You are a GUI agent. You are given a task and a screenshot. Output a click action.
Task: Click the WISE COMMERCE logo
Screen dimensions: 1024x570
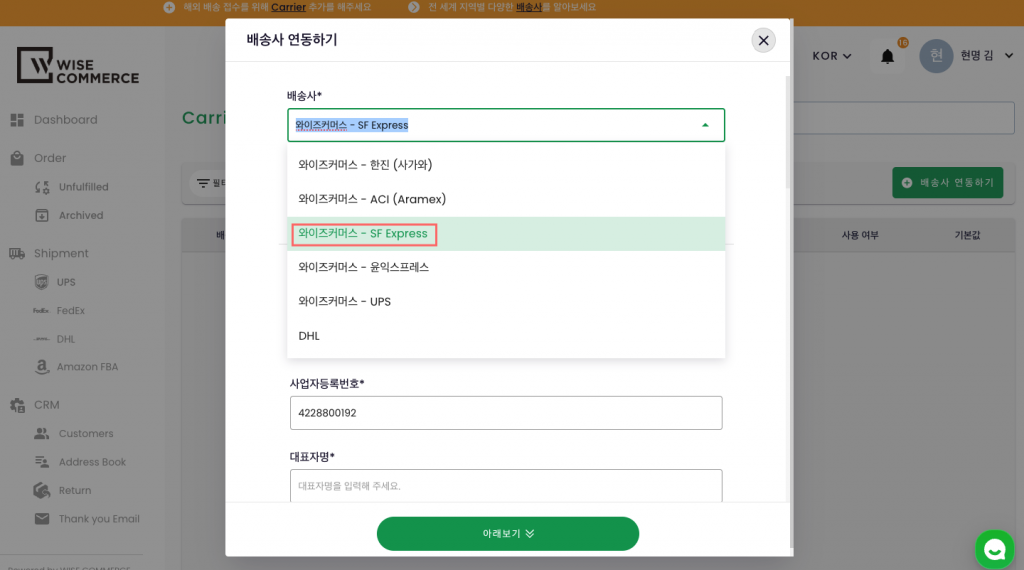[78, 65]
